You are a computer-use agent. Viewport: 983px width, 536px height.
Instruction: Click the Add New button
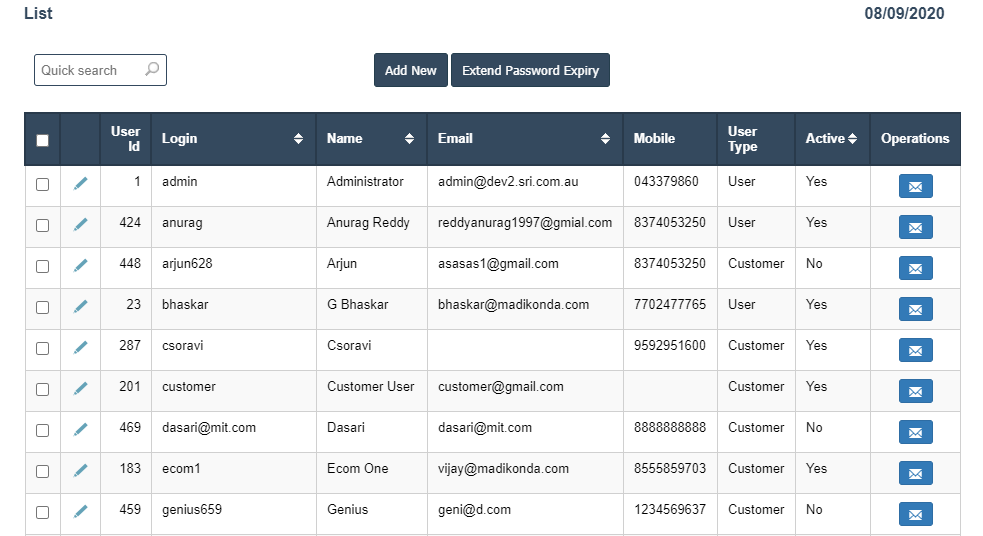tap(410, 71)
